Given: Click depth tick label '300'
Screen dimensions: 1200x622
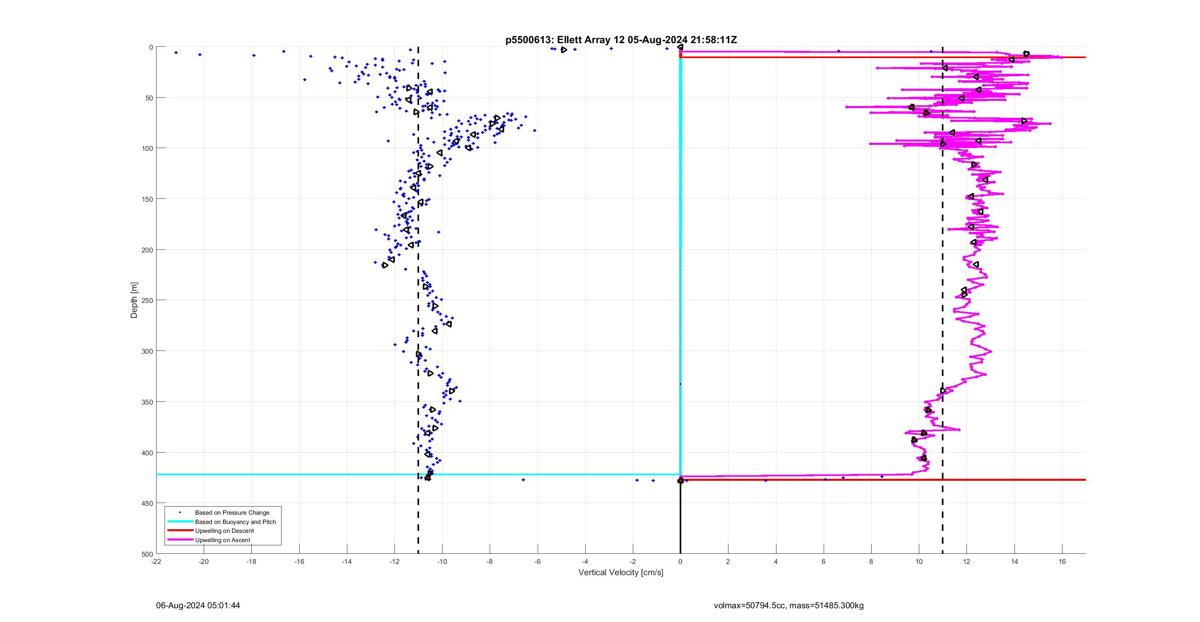Looking at the screenshot, I should pos(146,351).
